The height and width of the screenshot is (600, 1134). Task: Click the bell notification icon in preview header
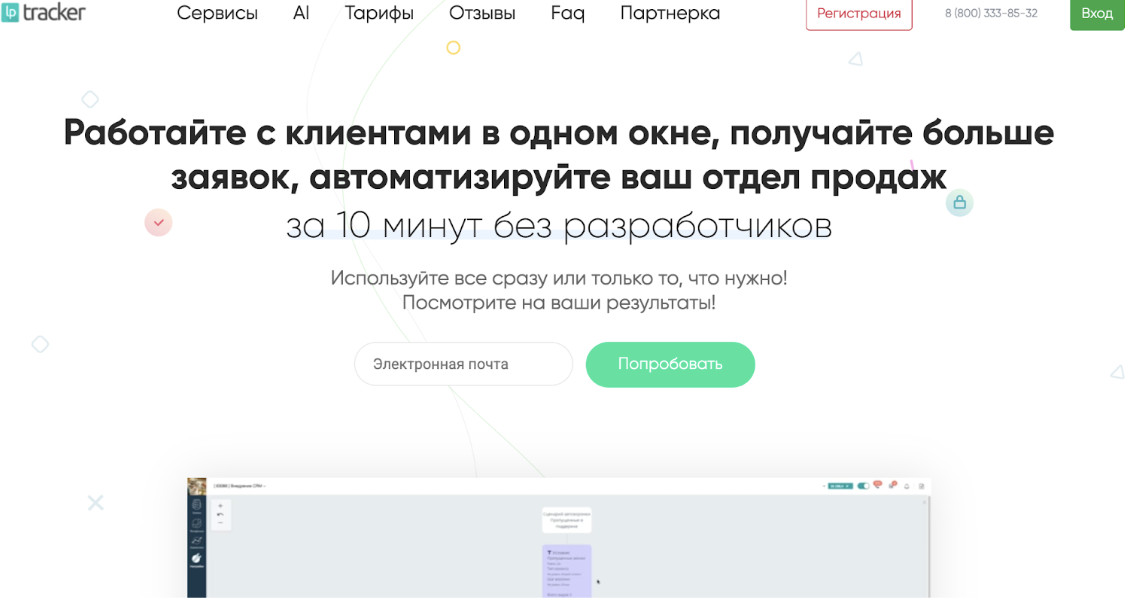[x=907, y=487]
